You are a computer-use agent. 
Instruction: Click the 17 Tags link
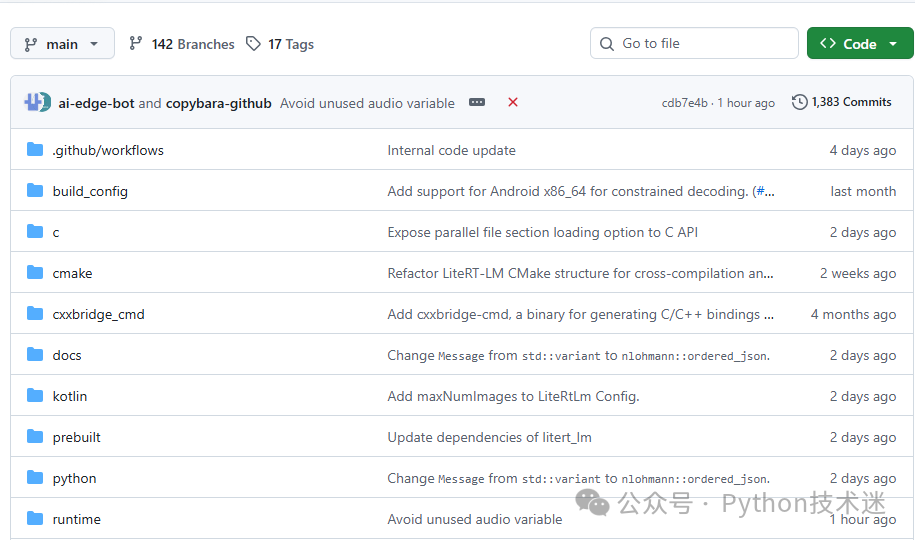pyautogui.click(x=291, y=44)
